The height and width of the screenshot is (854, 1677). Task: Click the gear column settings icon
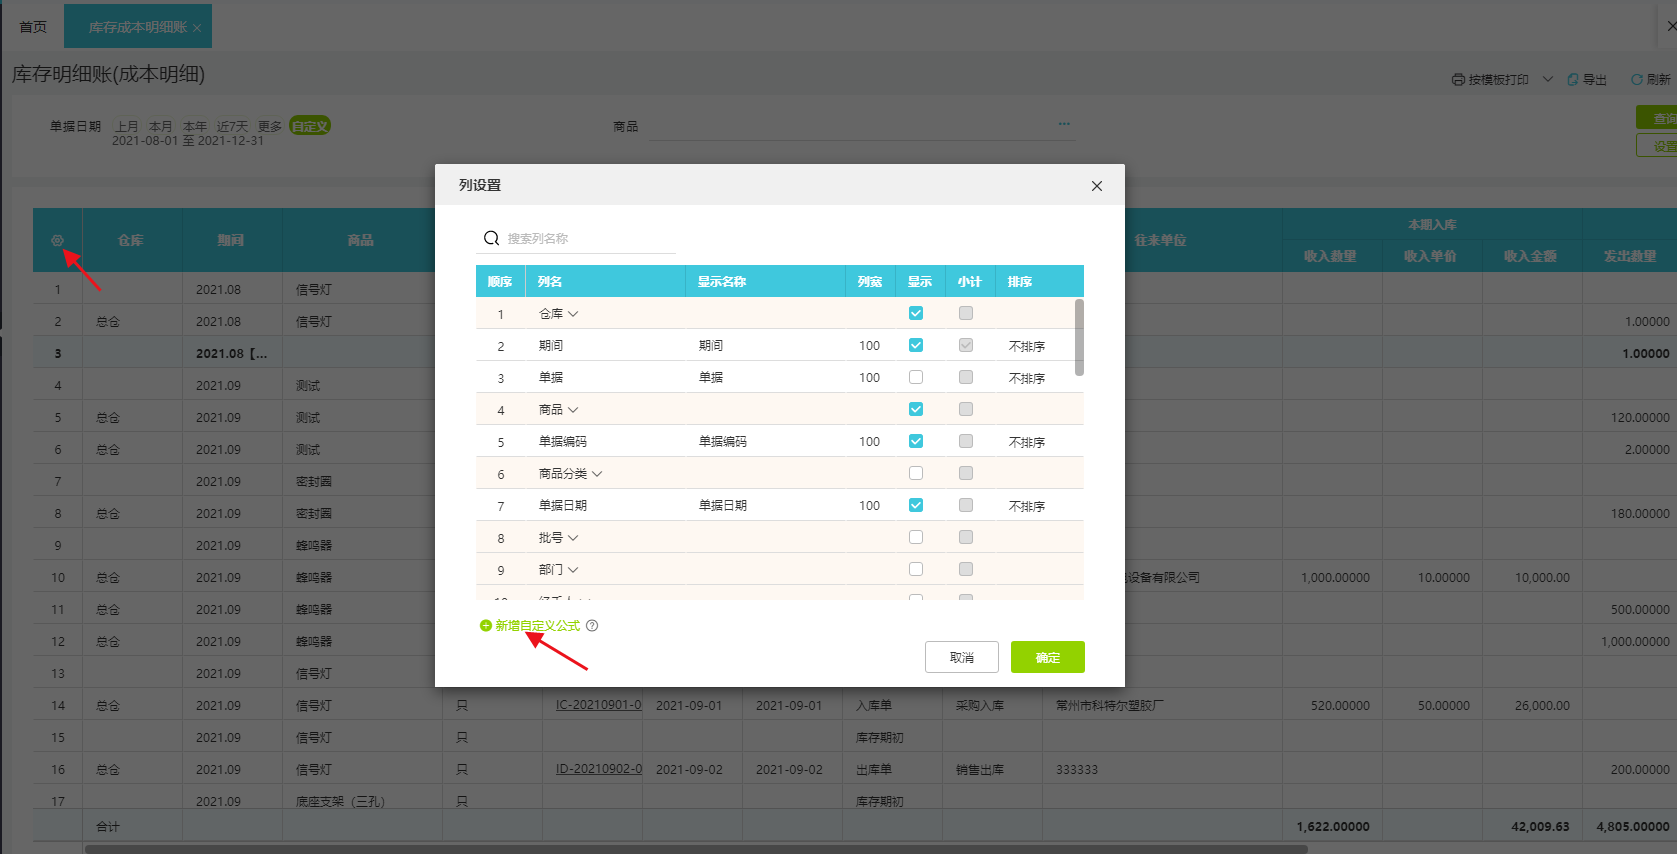pyautogui.click(x=57, y=240)
